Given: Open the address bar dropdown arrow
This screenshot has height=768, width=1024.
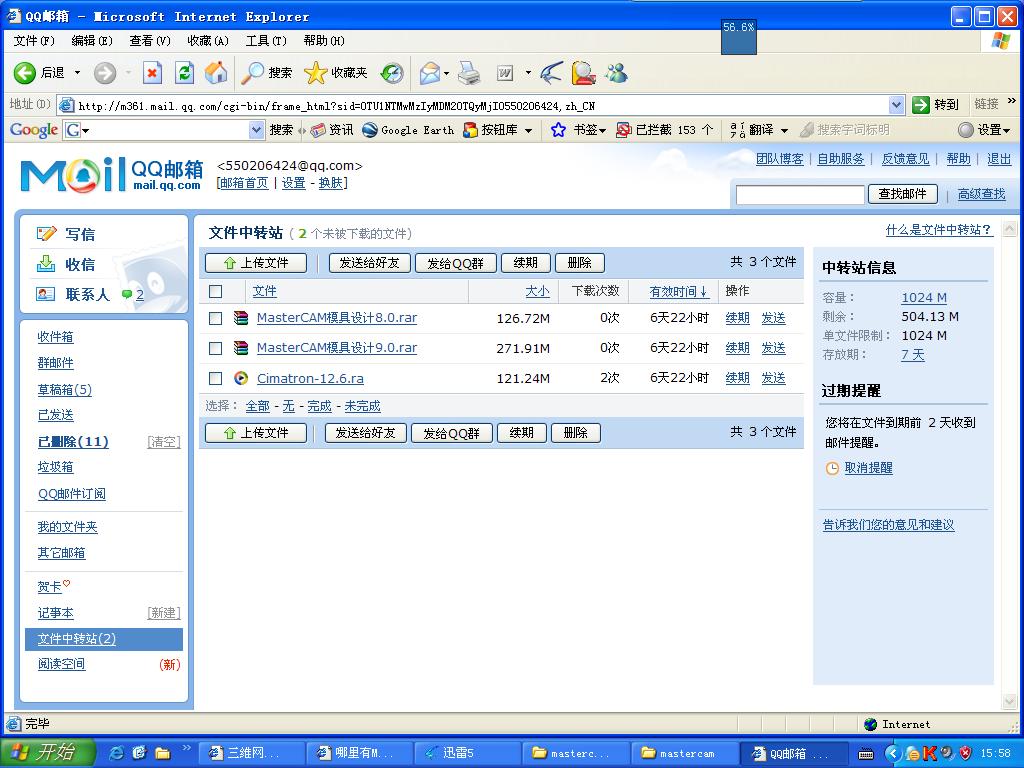Looking at the screenshot, I should [897, 104].
